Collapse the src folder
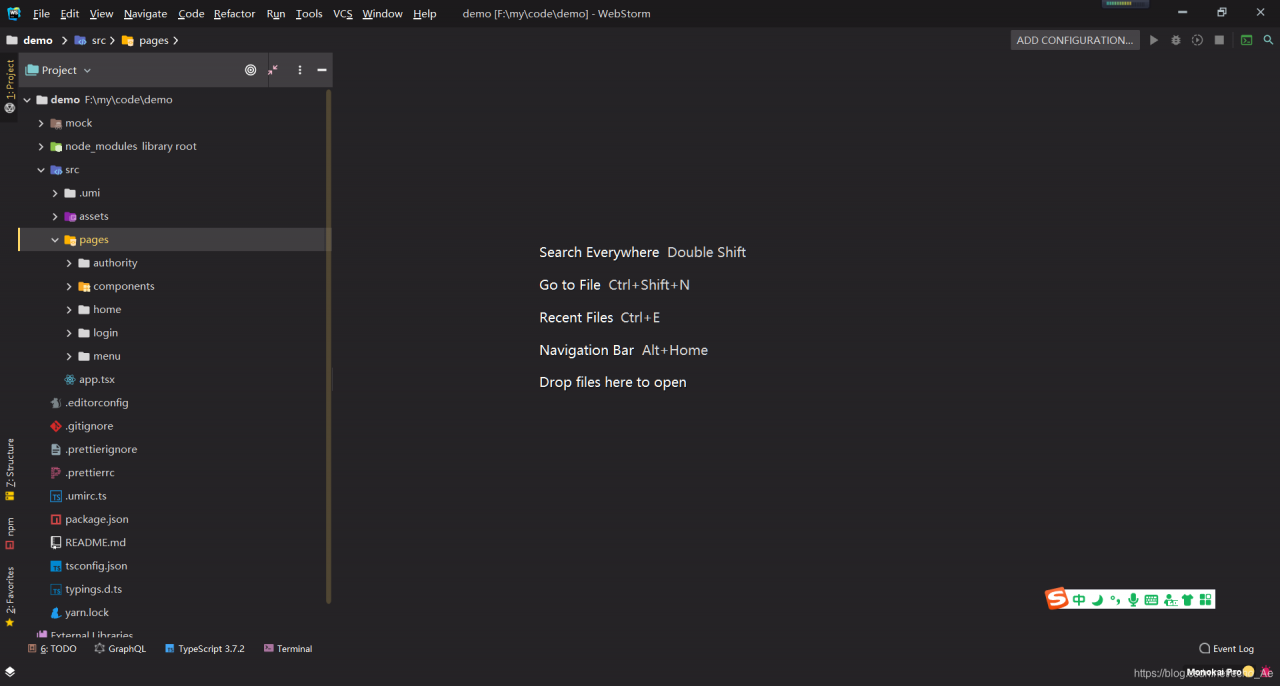 (x=41, y=170)
